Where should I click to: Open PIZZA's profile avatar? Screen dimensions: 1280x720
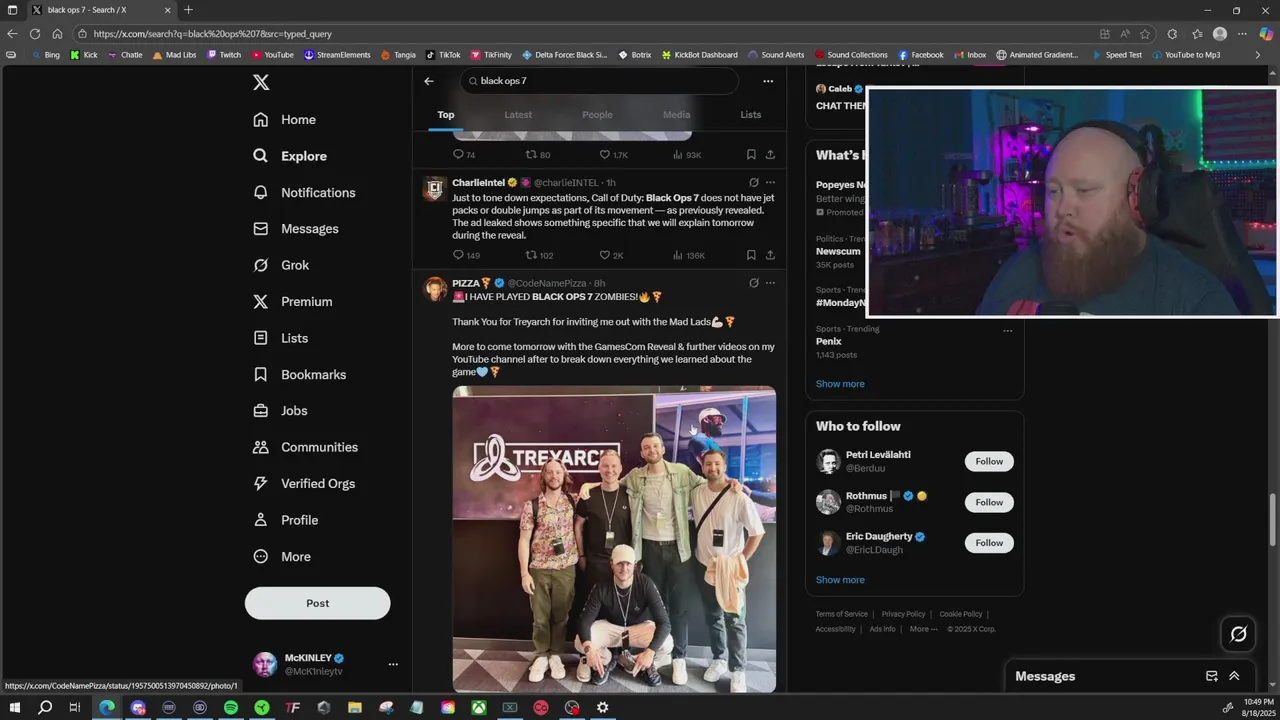pos(435,290)
